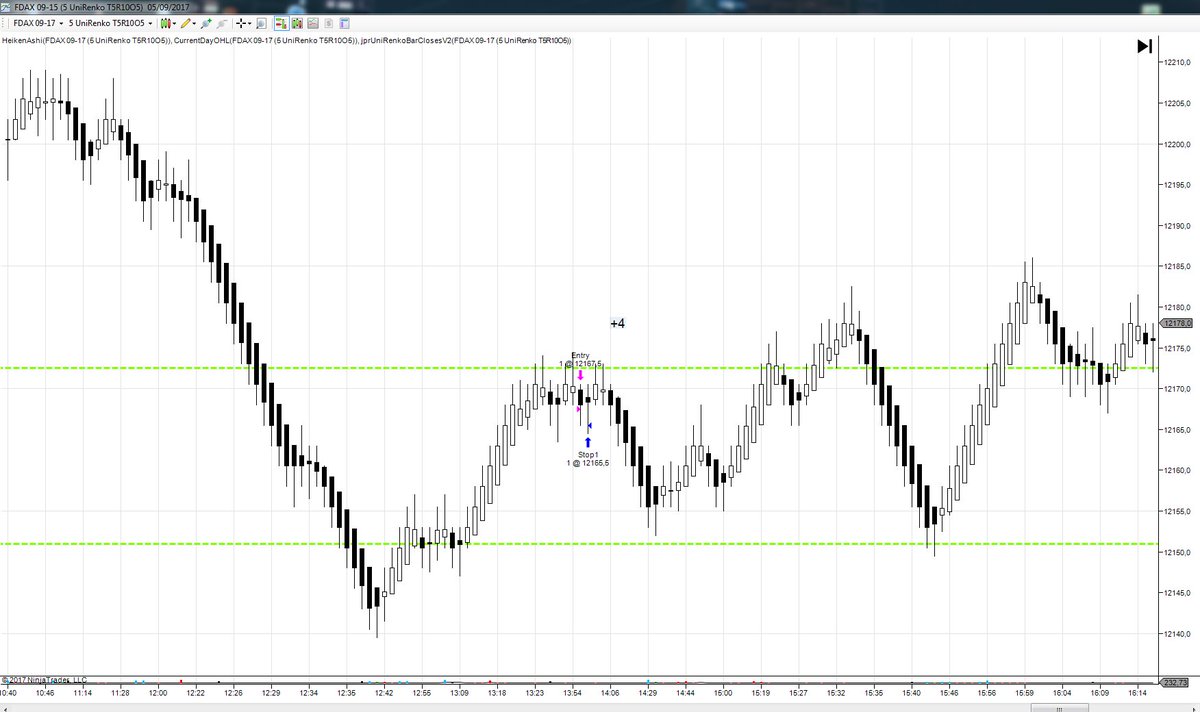Open the FDAX 09-17 instrument dropdown
Viewport: 1200px width, 712px height.
(x=38, y=23)
